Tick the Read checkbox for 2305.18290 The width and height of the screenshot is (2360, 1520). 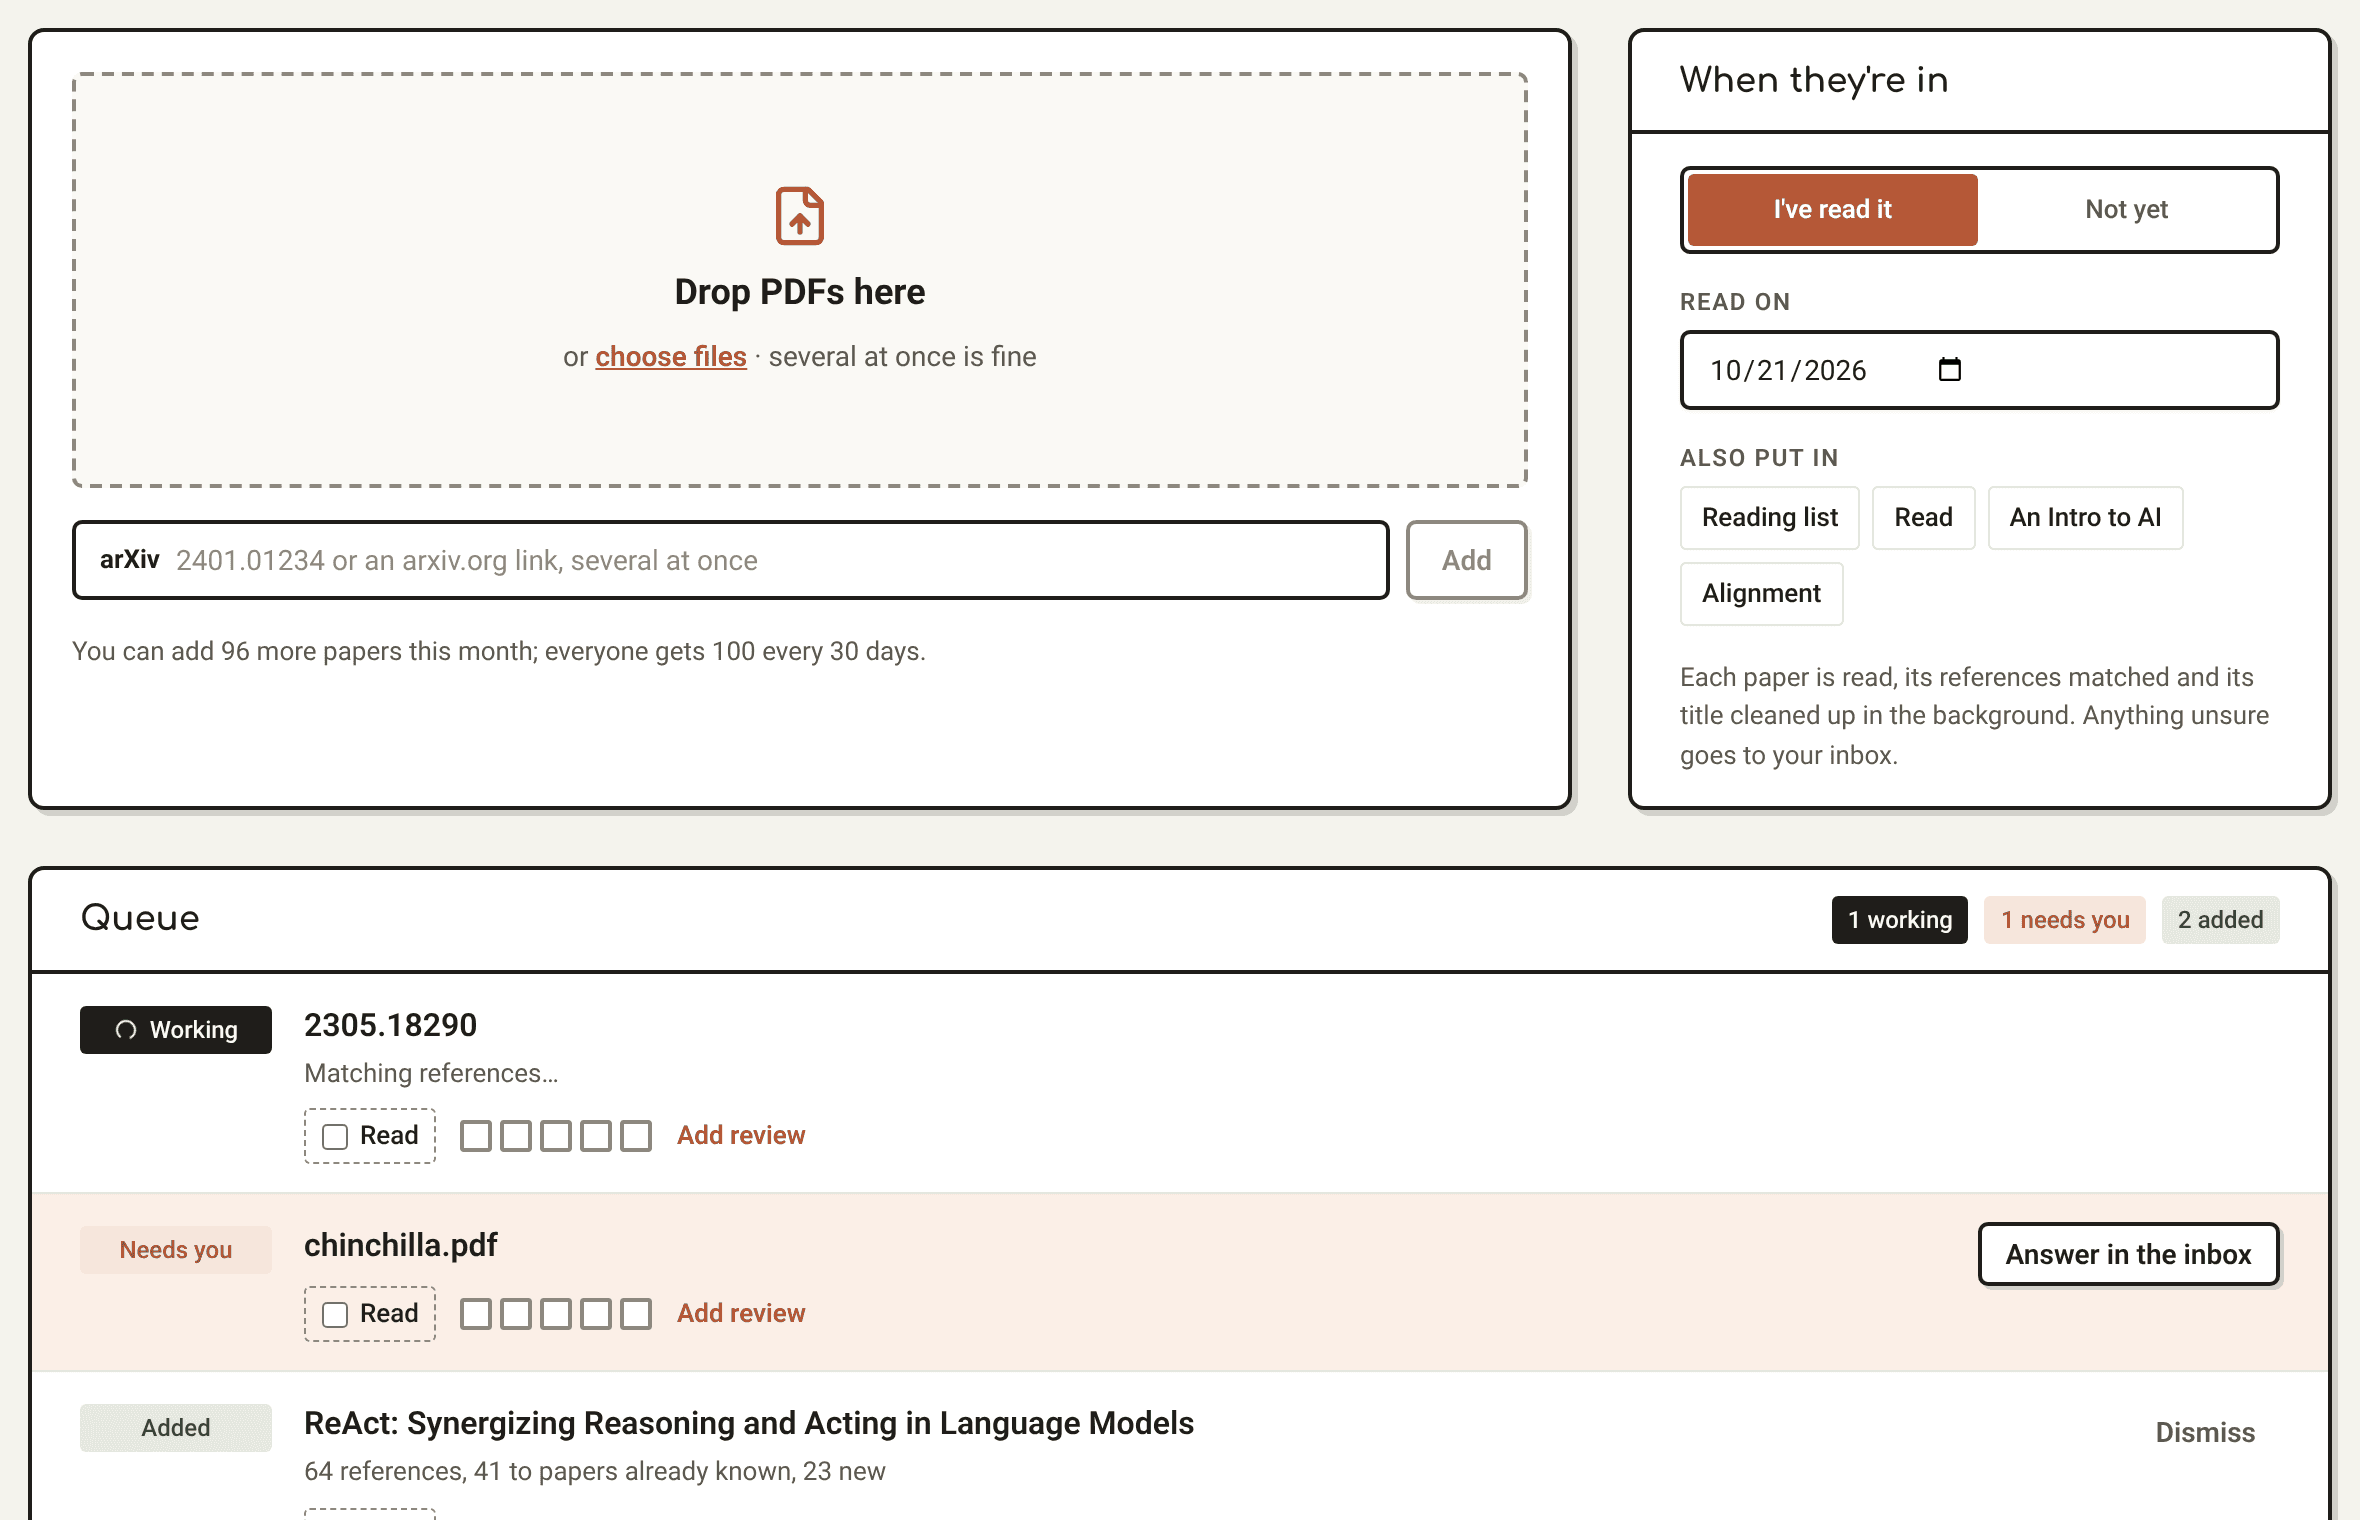(335, 1136)
